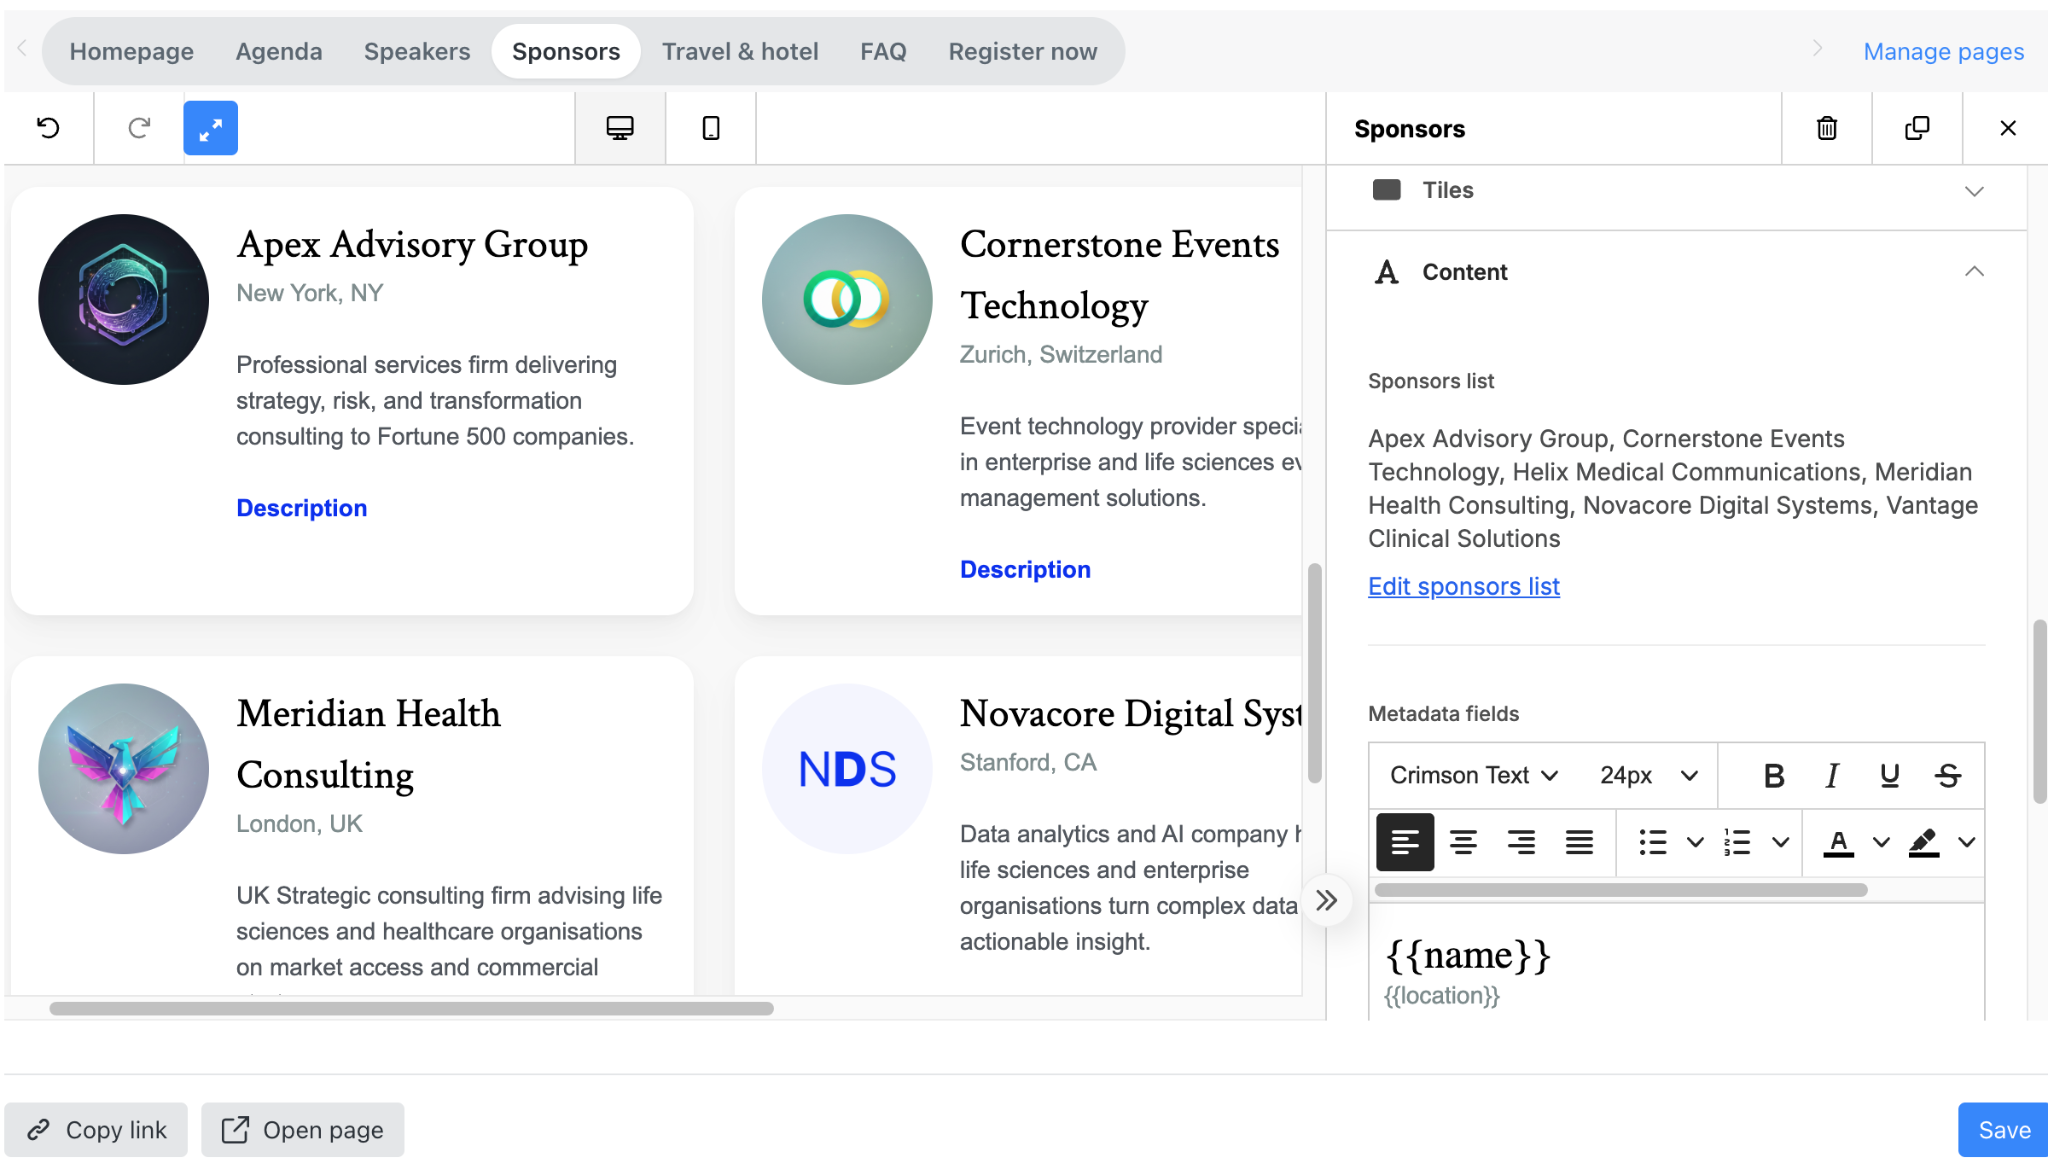Click the {{name}} placeholder in editor

1467,955
